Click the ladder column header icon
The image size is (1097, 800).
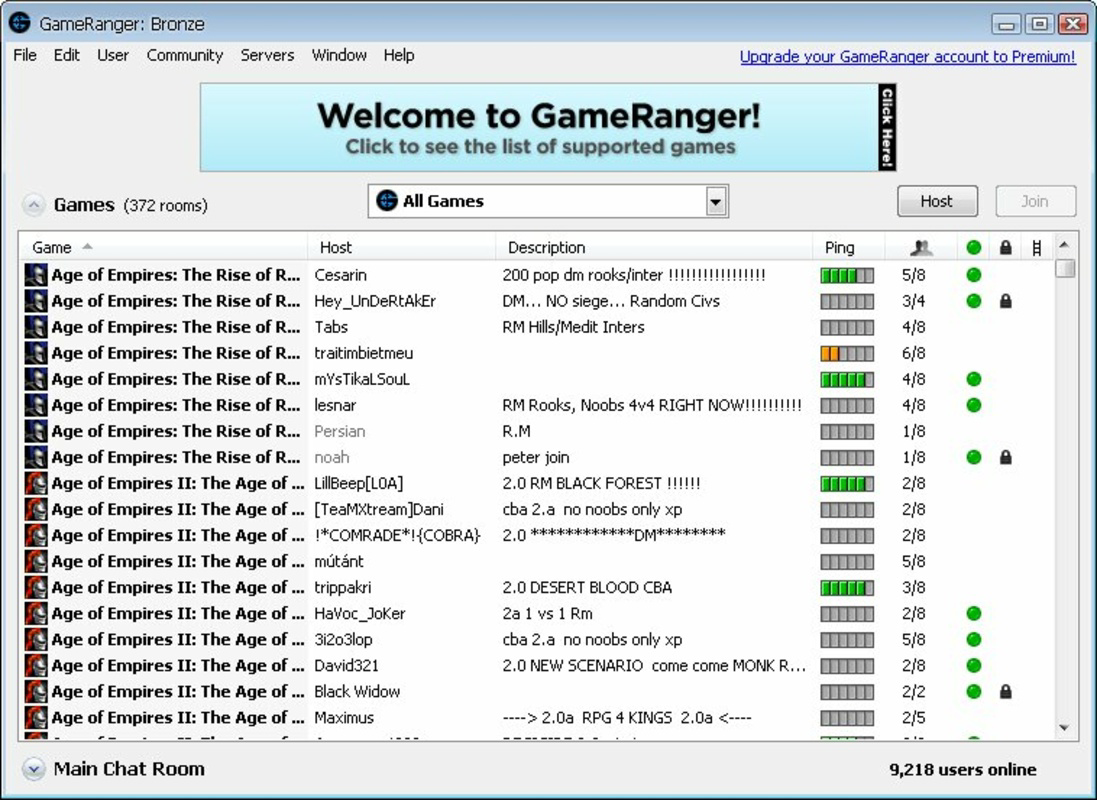(x=1037, y=247)
